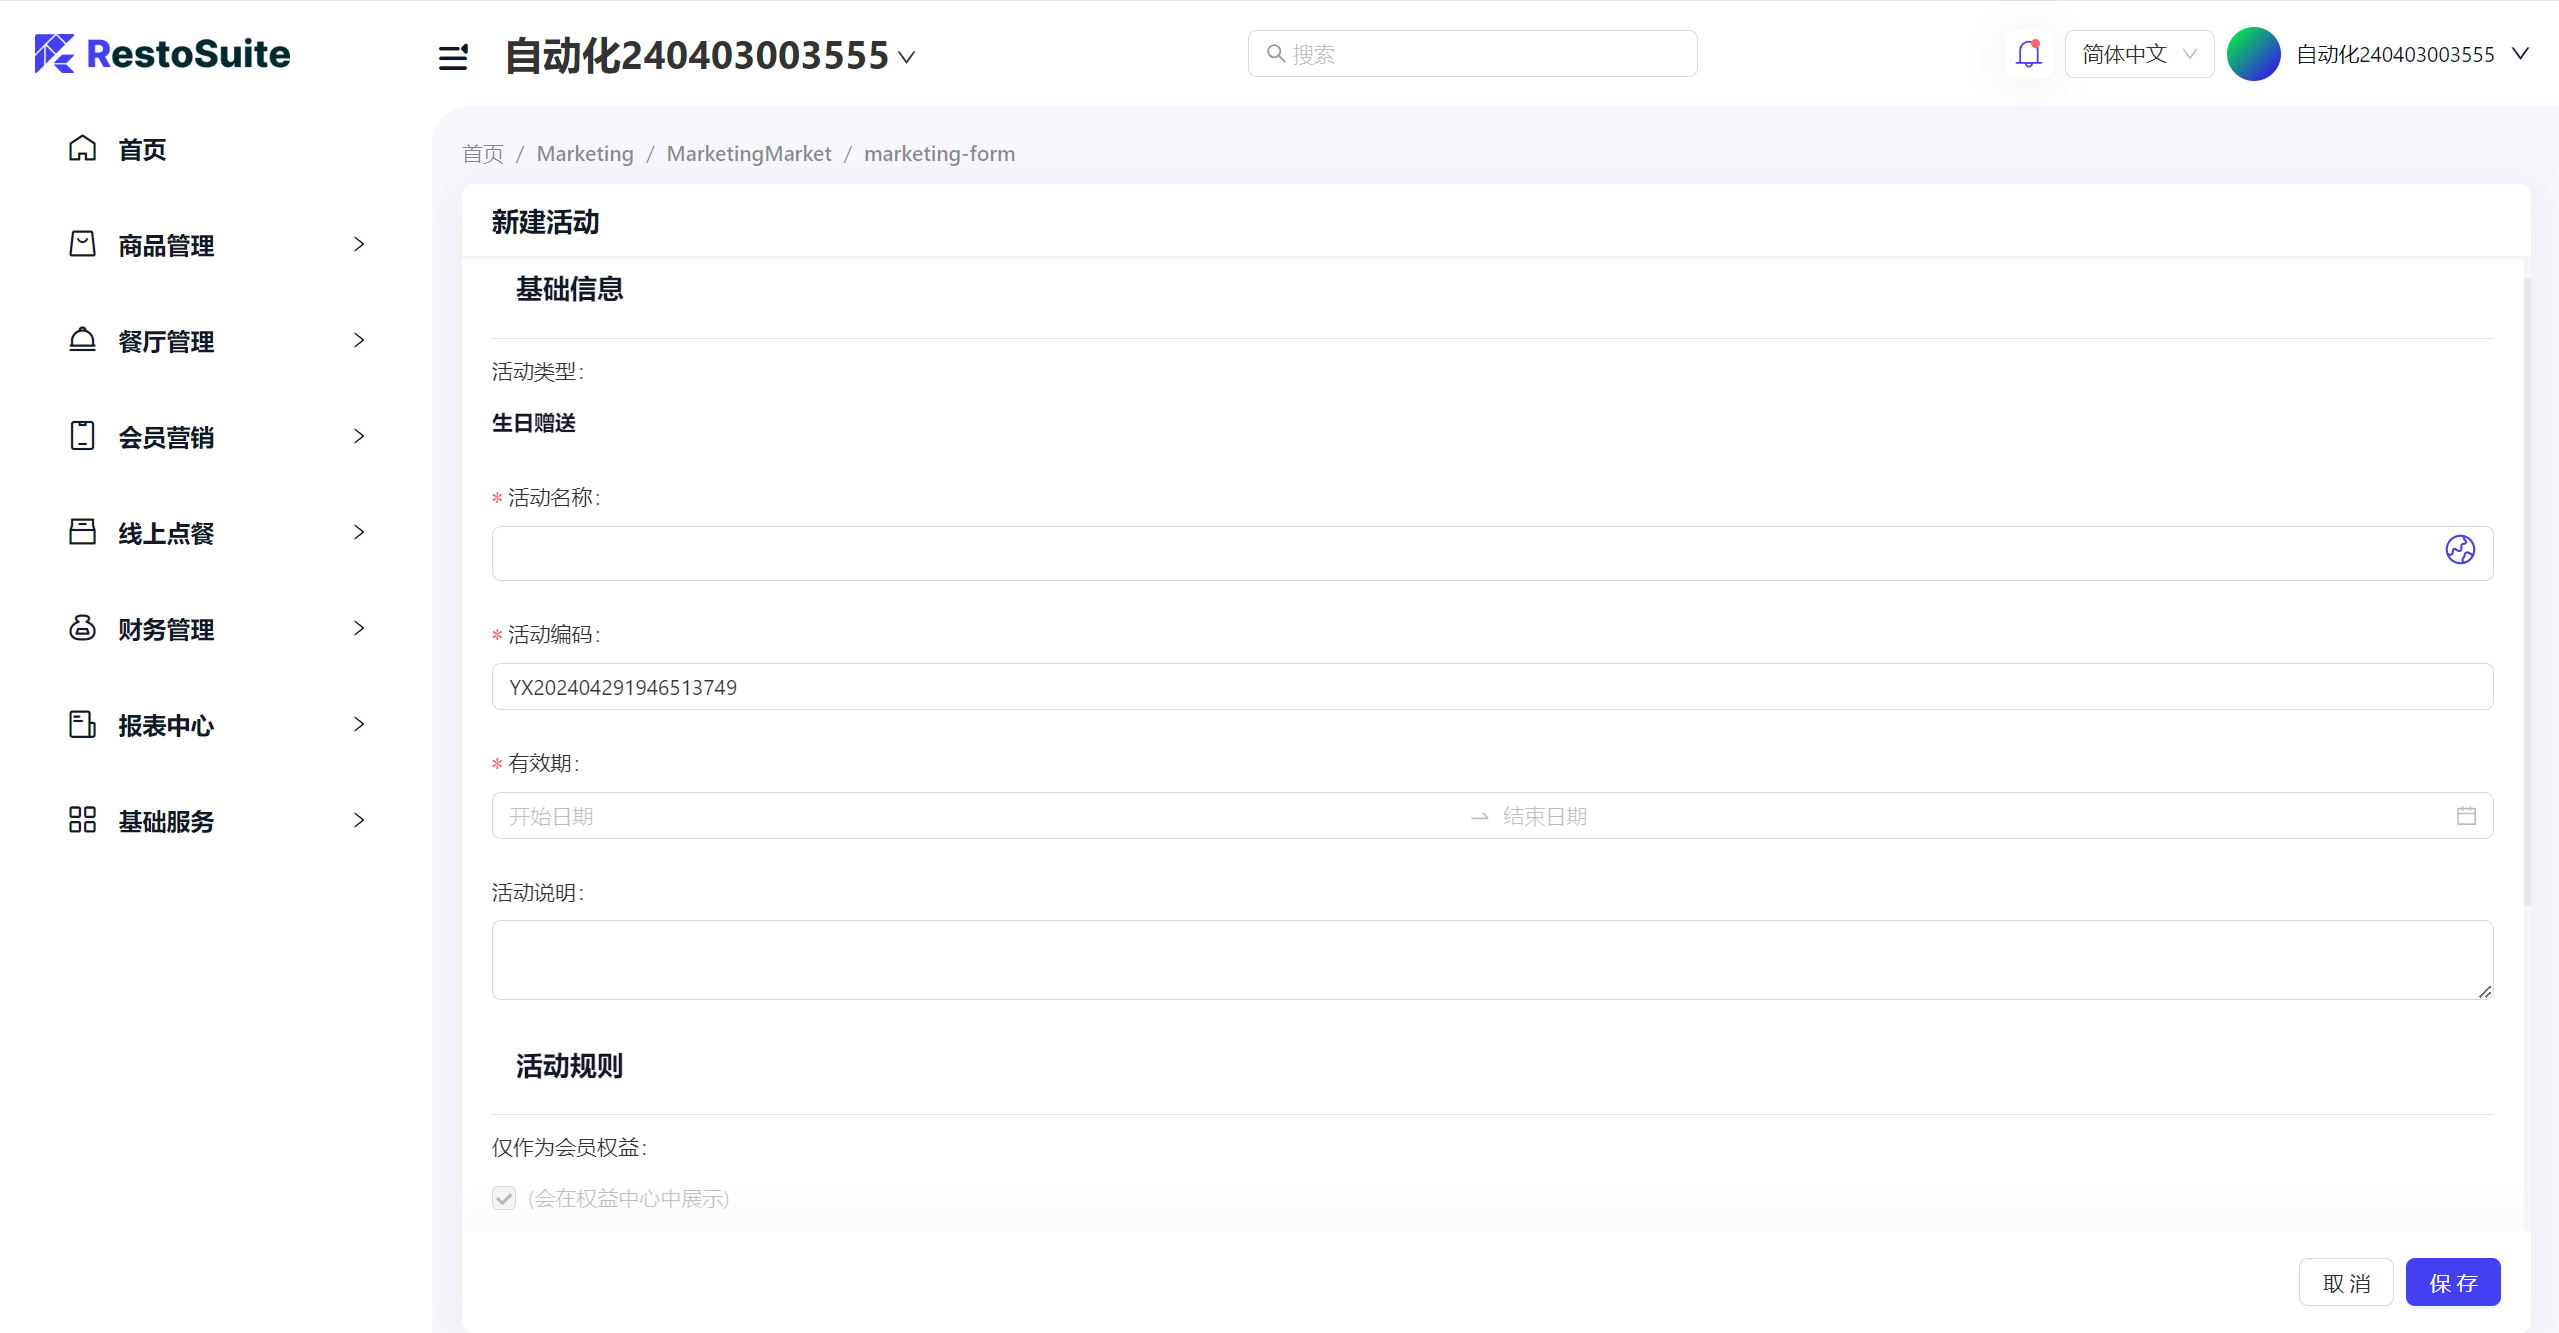Click Marketing breadcrumb link
Screen dimensions: 2559x1333
[585, 154]
